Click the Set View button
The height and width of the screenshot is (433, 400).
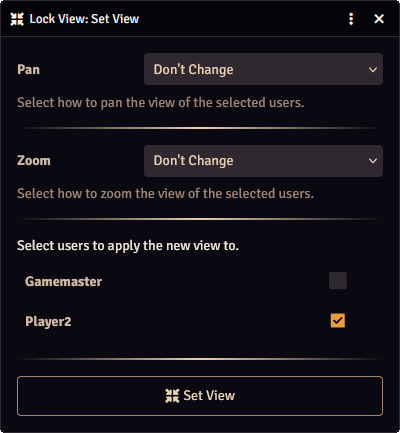(x=200, y=396)
